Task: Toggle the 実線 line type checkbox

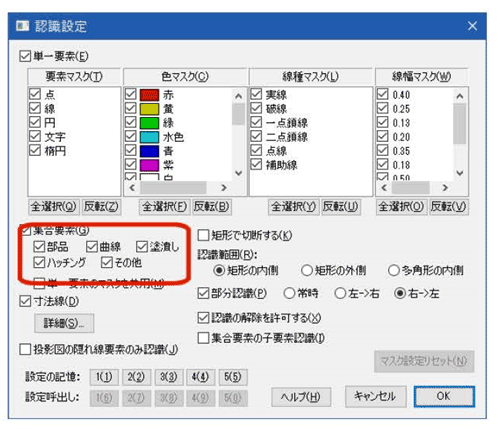Action: [256, 94]
